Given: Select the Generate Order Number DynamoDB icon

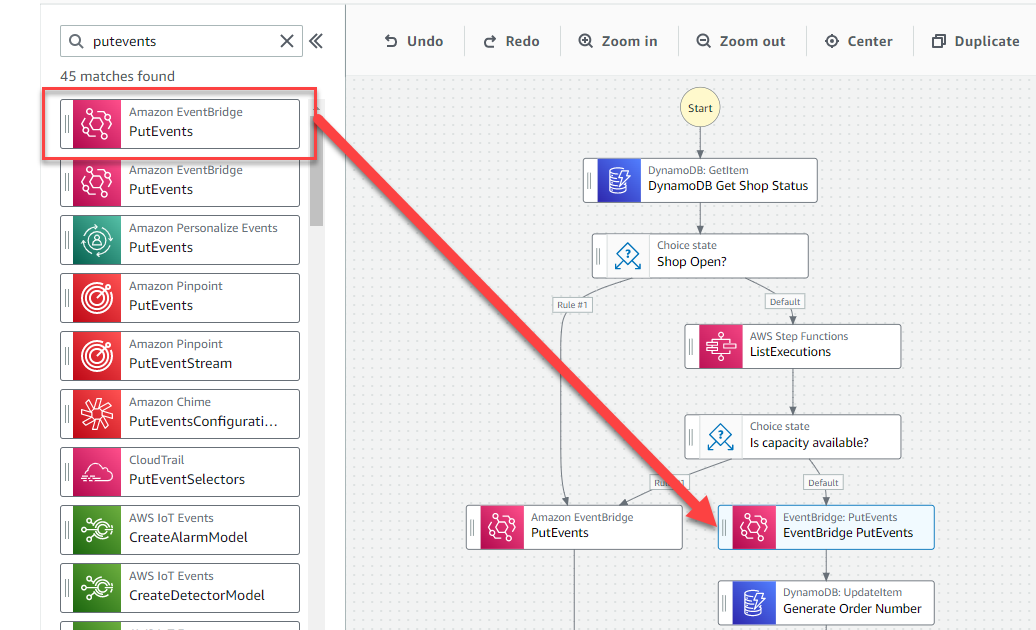Looking at the screenshot, I should coord(754,603).
